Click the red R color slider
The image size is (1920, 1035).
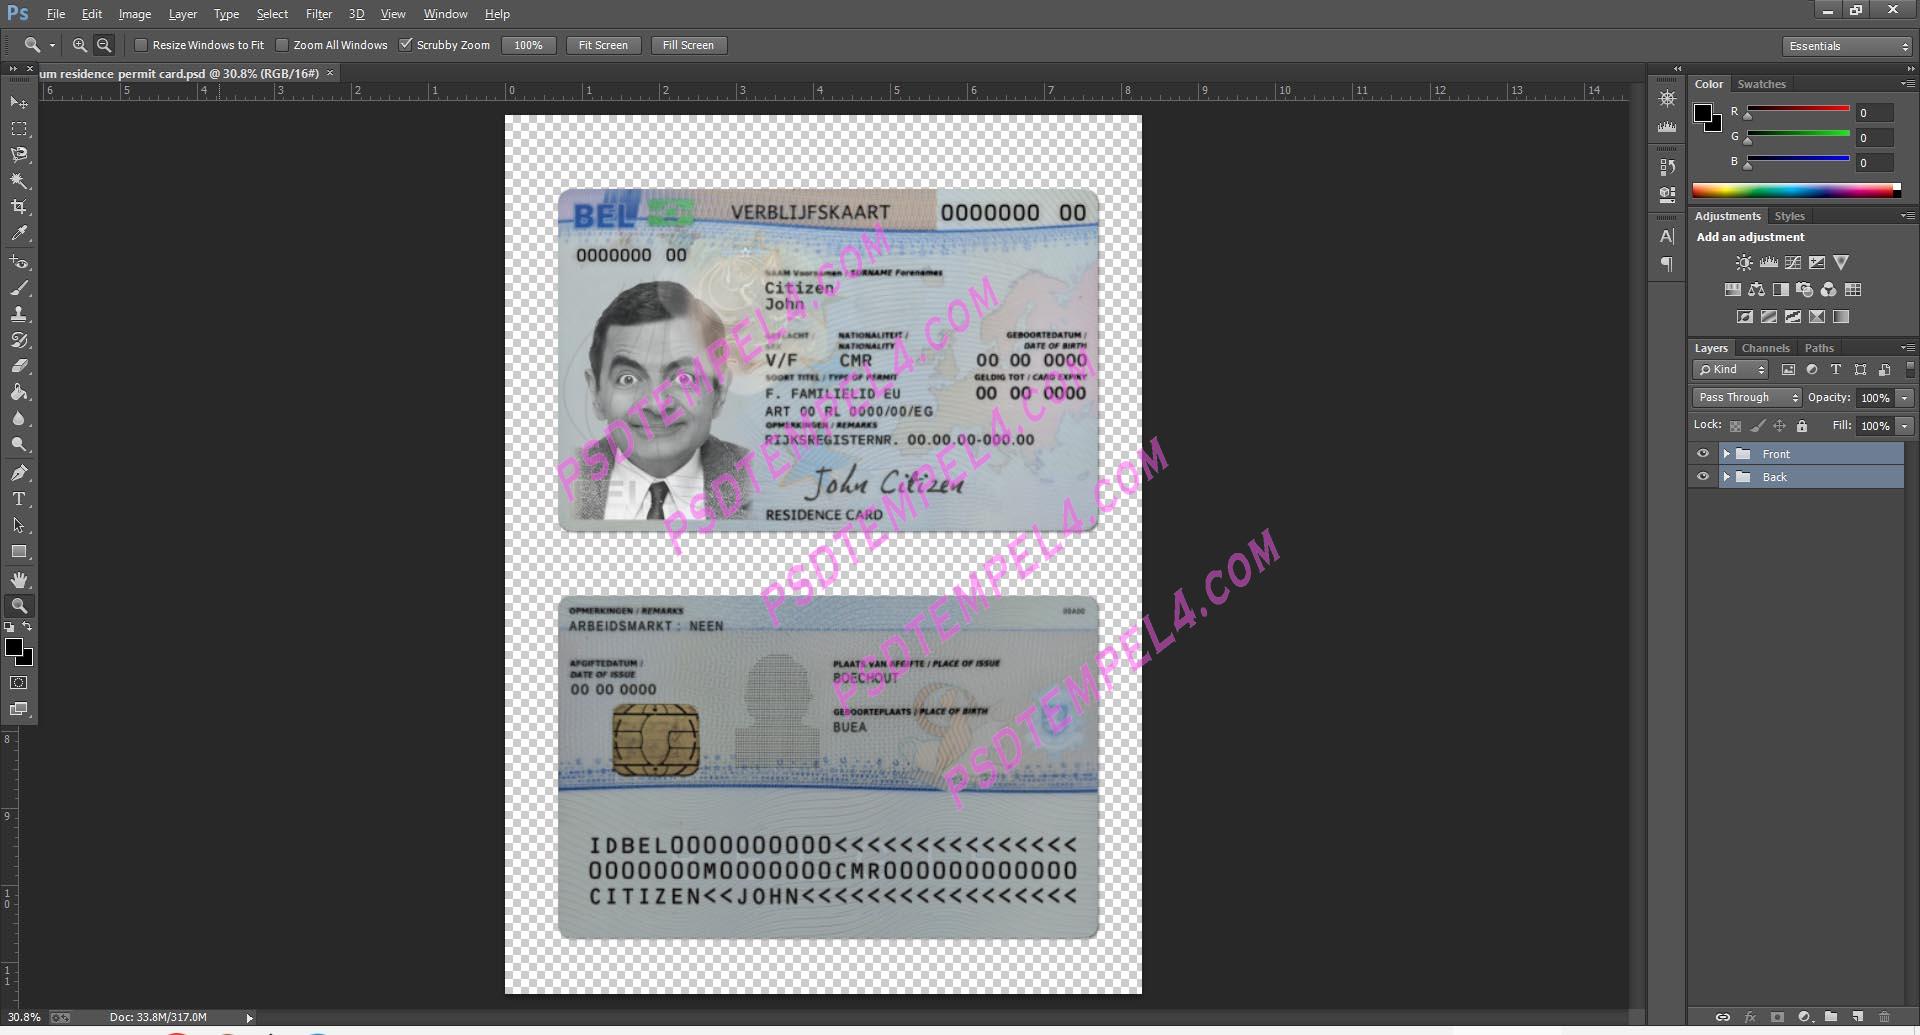[x=1797, y=109]
